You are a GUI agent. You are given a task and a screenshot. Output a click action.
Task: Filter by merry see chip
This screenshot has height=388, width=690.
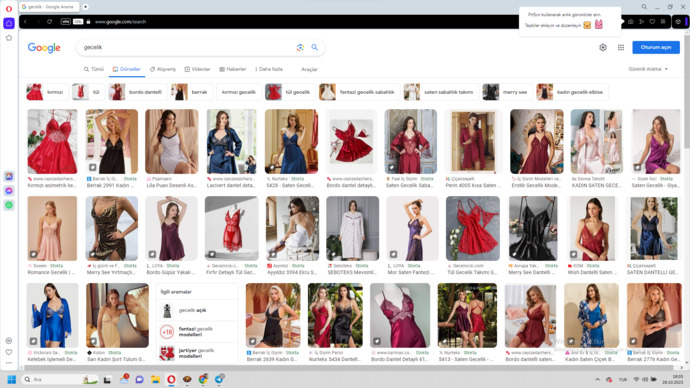[506, 92]
